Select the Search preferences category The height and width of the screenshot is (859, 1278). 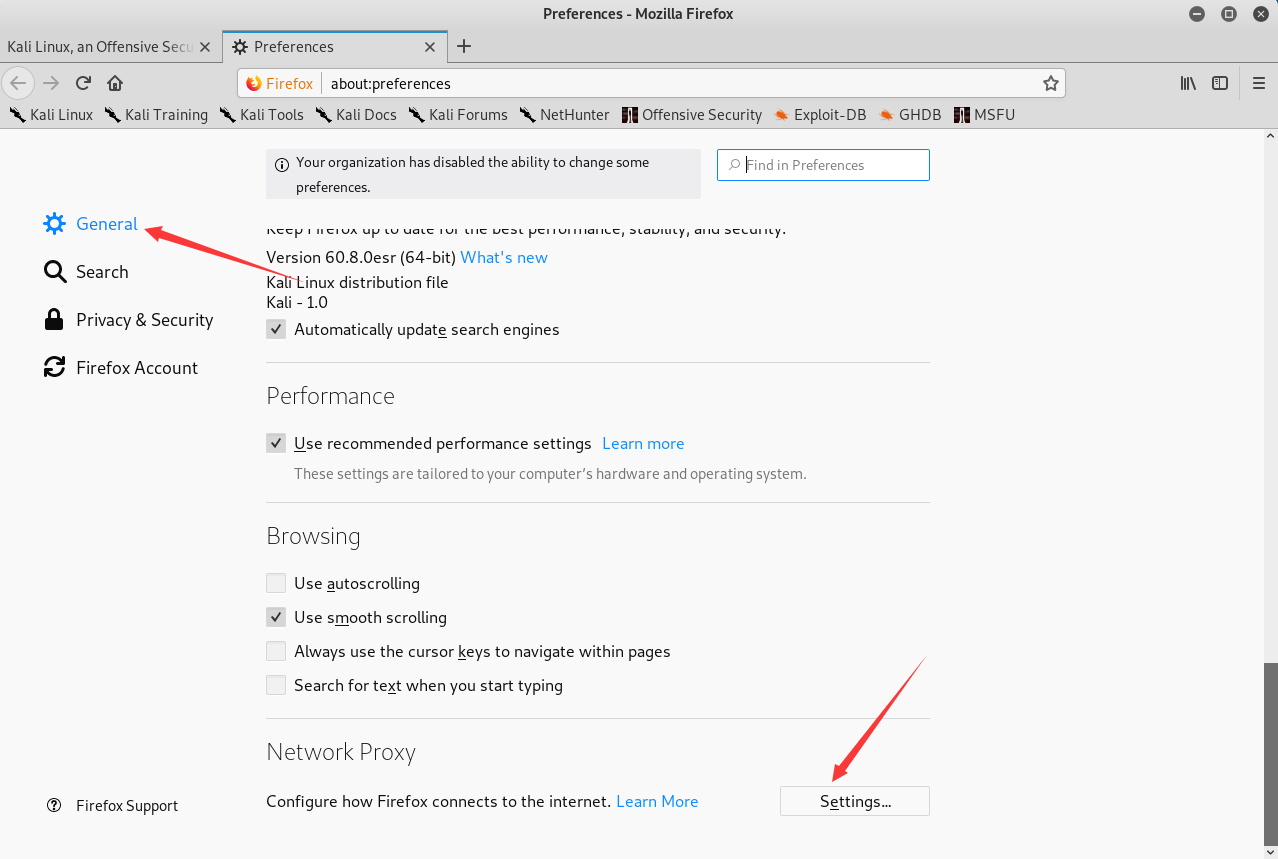(x=86, y=272)
